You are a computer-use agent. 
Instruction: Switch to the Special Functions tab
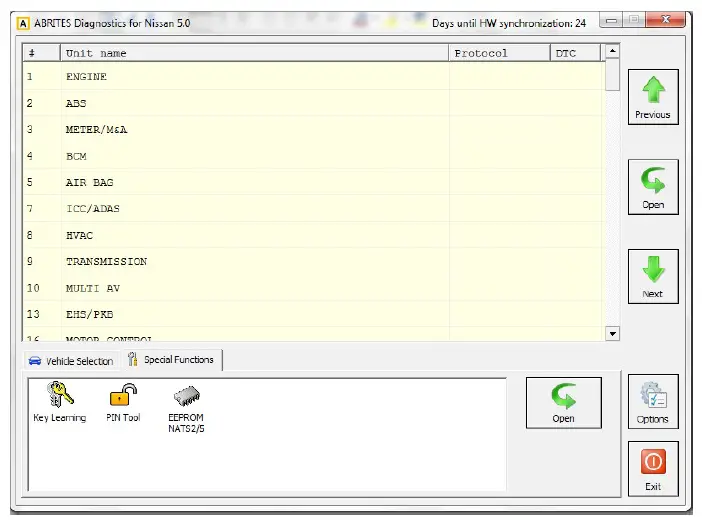pyautogui.click(x=171, y=360)
